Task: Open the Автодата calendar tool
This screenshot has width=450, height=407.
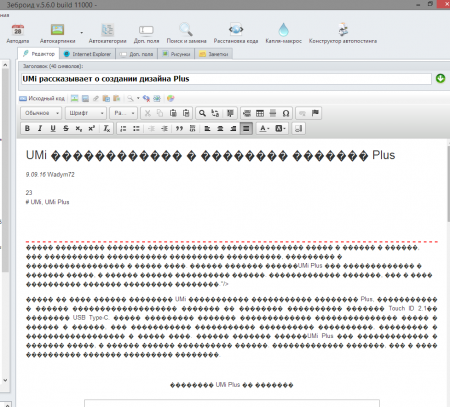Action: pyautogui.click(x=18, y=34)
